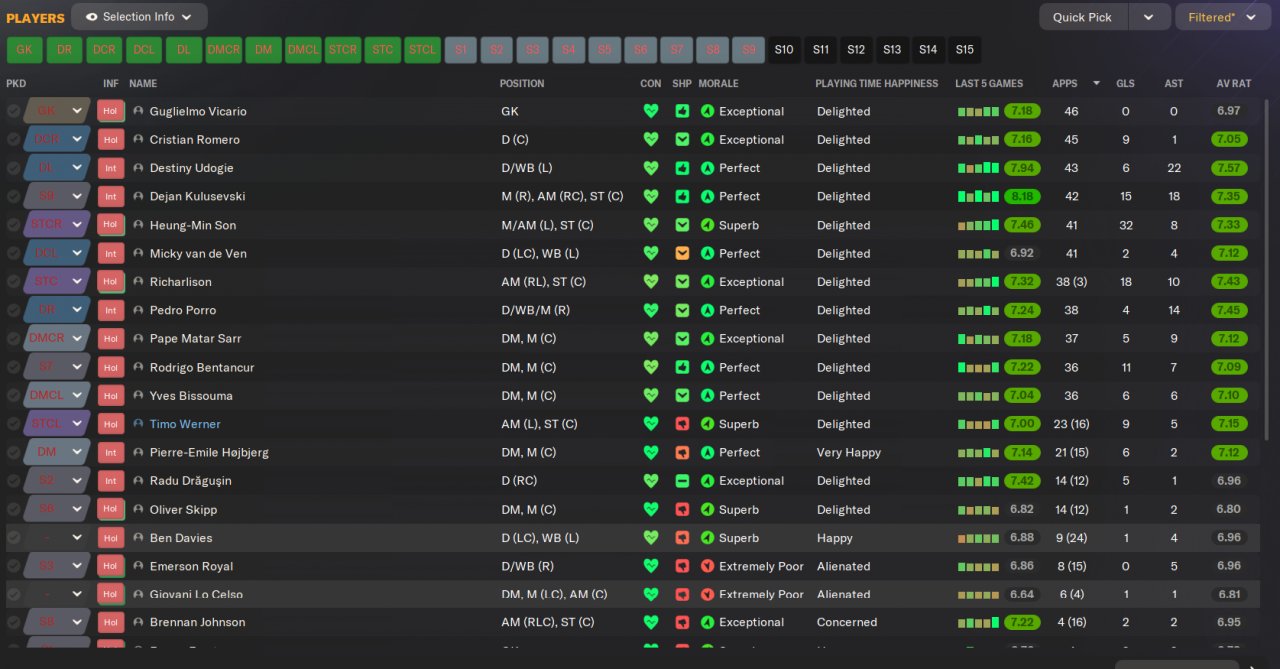The width and height of the screenshot is (1280, 669).
Task: Select the STCL position chip
Action: tap(422, 50)
